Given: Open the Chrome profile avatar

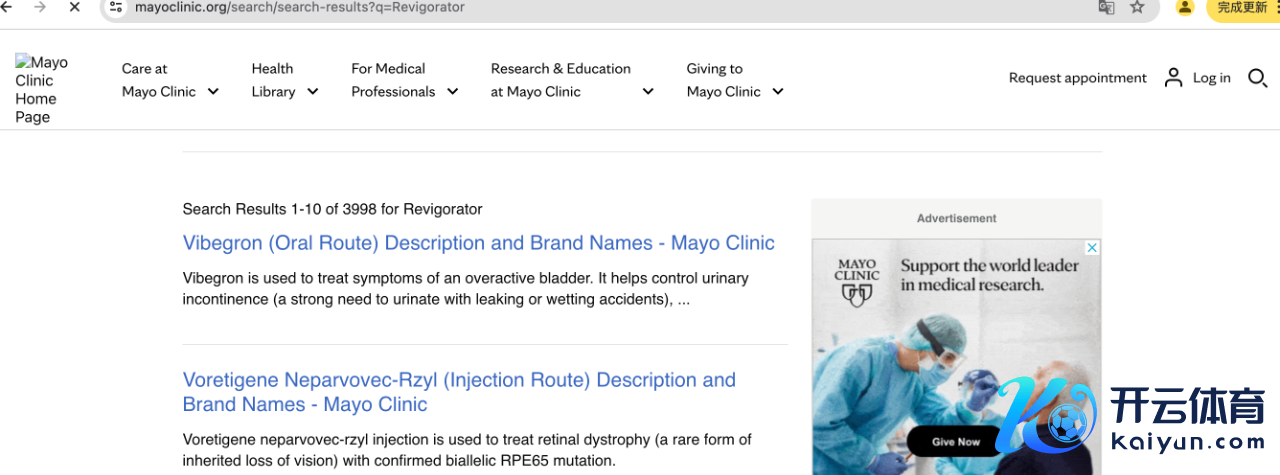Looking at the screenshot, I should [x=1185, y=7].
